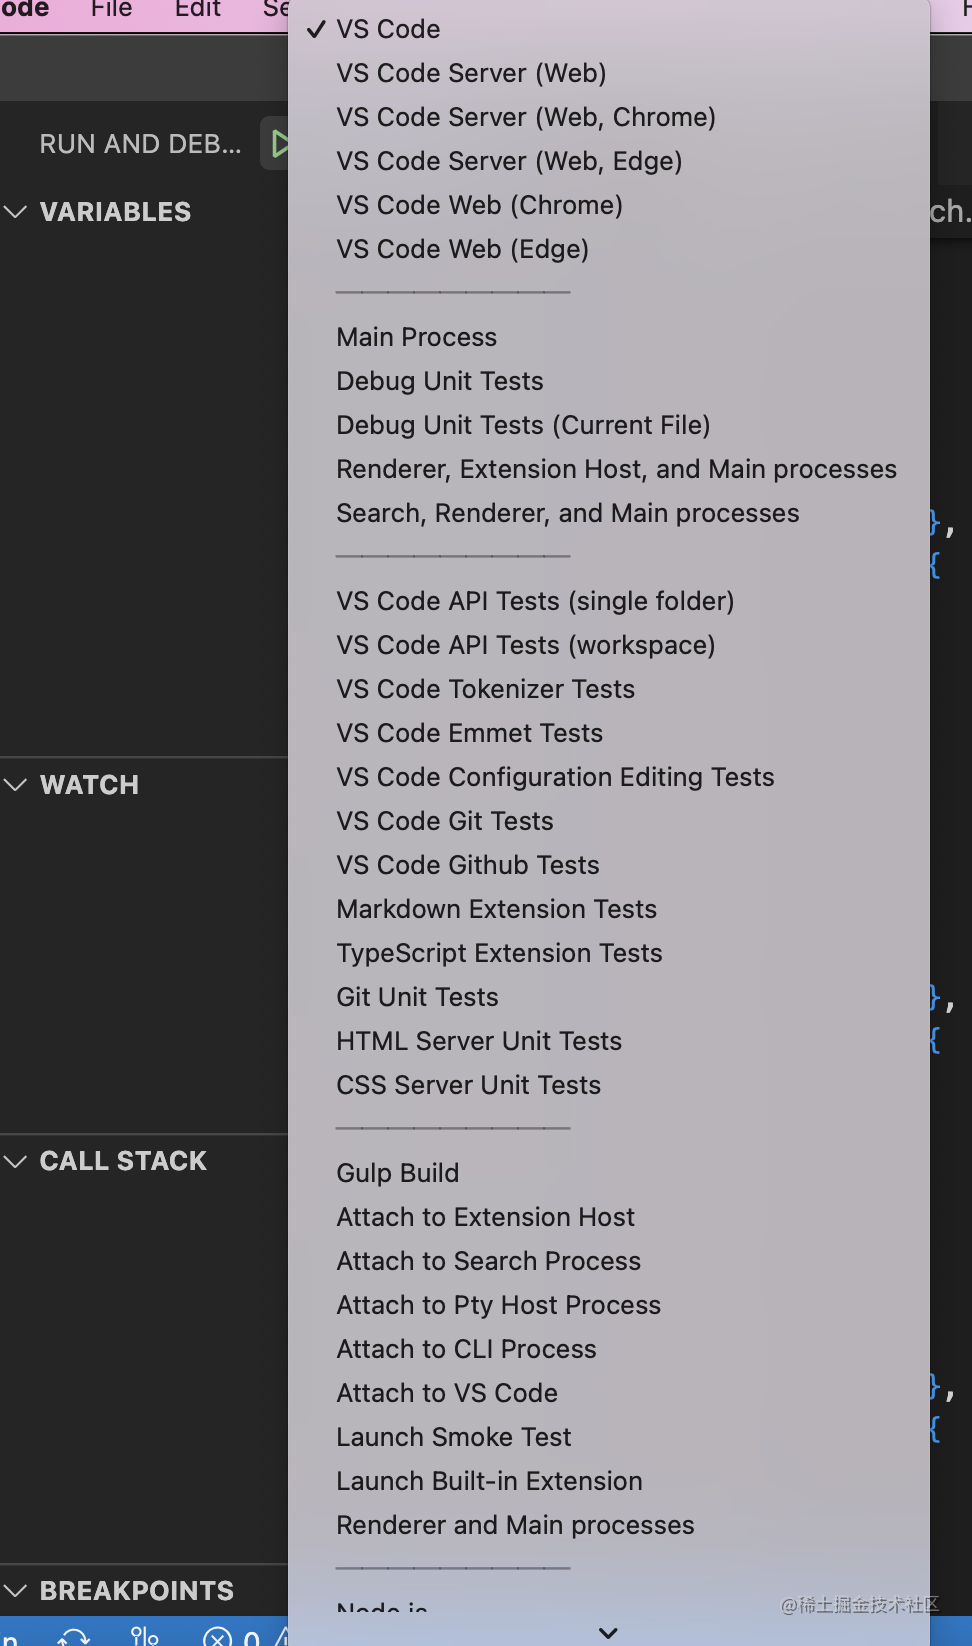Start debugging with the green play icon

point(279,144)
